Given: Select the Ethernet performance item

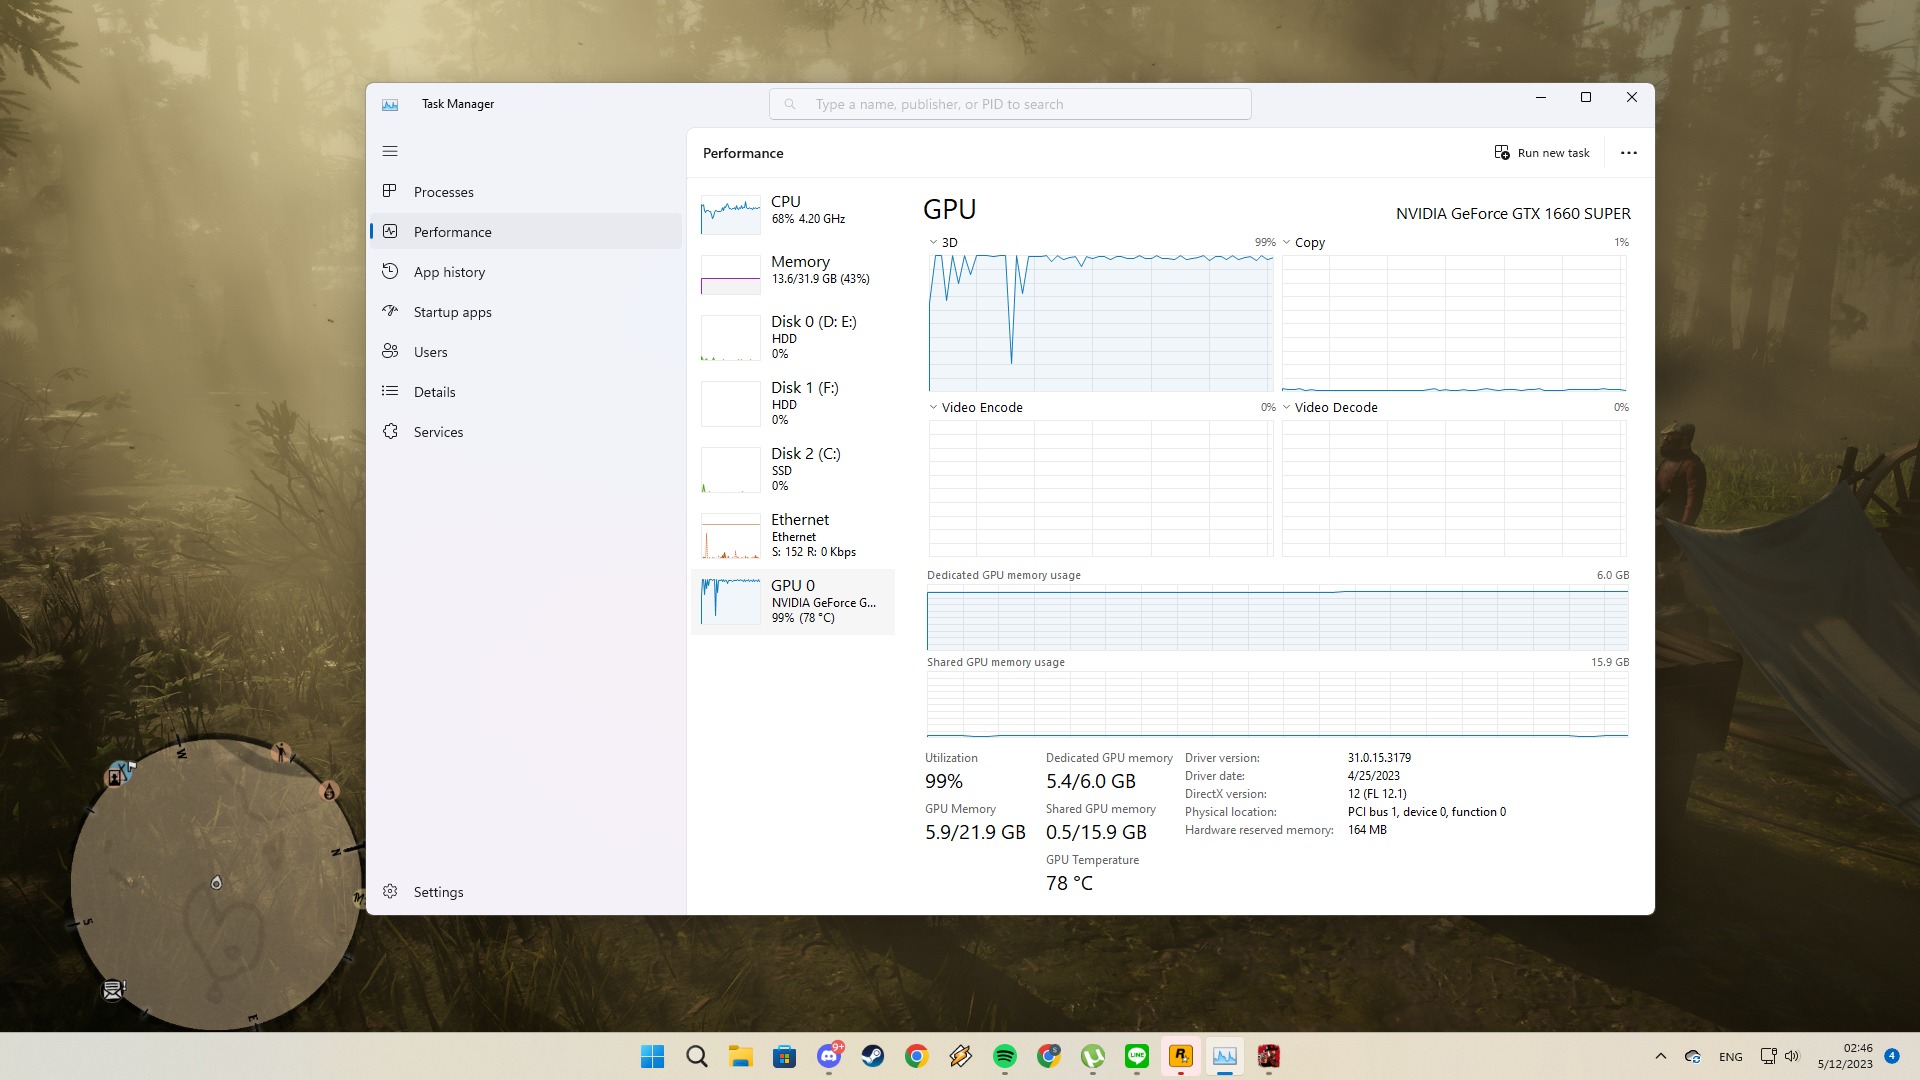Looking at the screenshot, I should 793,535.
